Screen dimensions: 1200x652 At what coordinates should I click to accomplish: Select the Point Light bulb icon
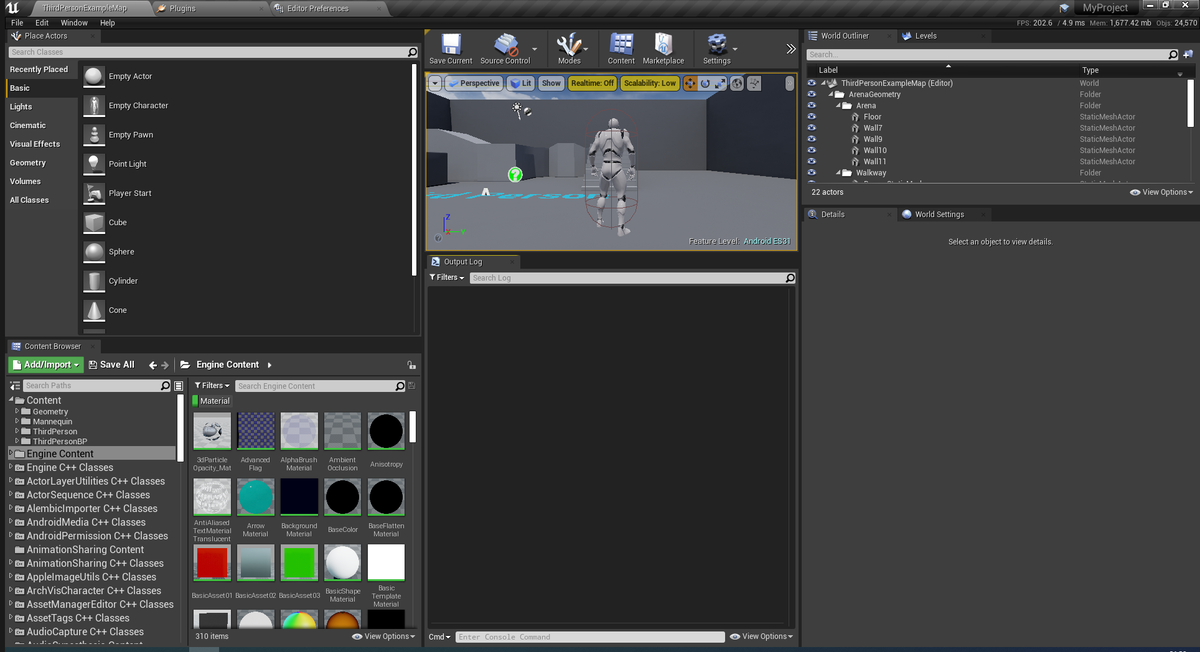[x=94, y=164]
